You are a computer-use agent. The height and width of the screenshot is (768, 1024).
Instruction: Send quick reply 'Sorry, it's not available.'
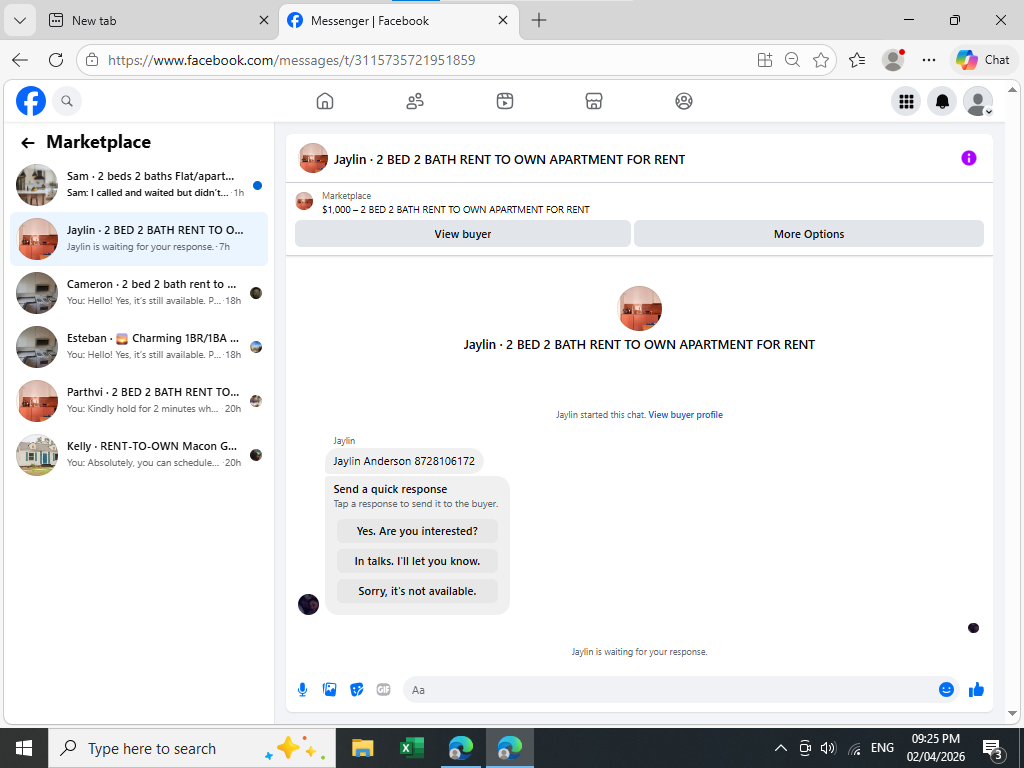point(417,591)
